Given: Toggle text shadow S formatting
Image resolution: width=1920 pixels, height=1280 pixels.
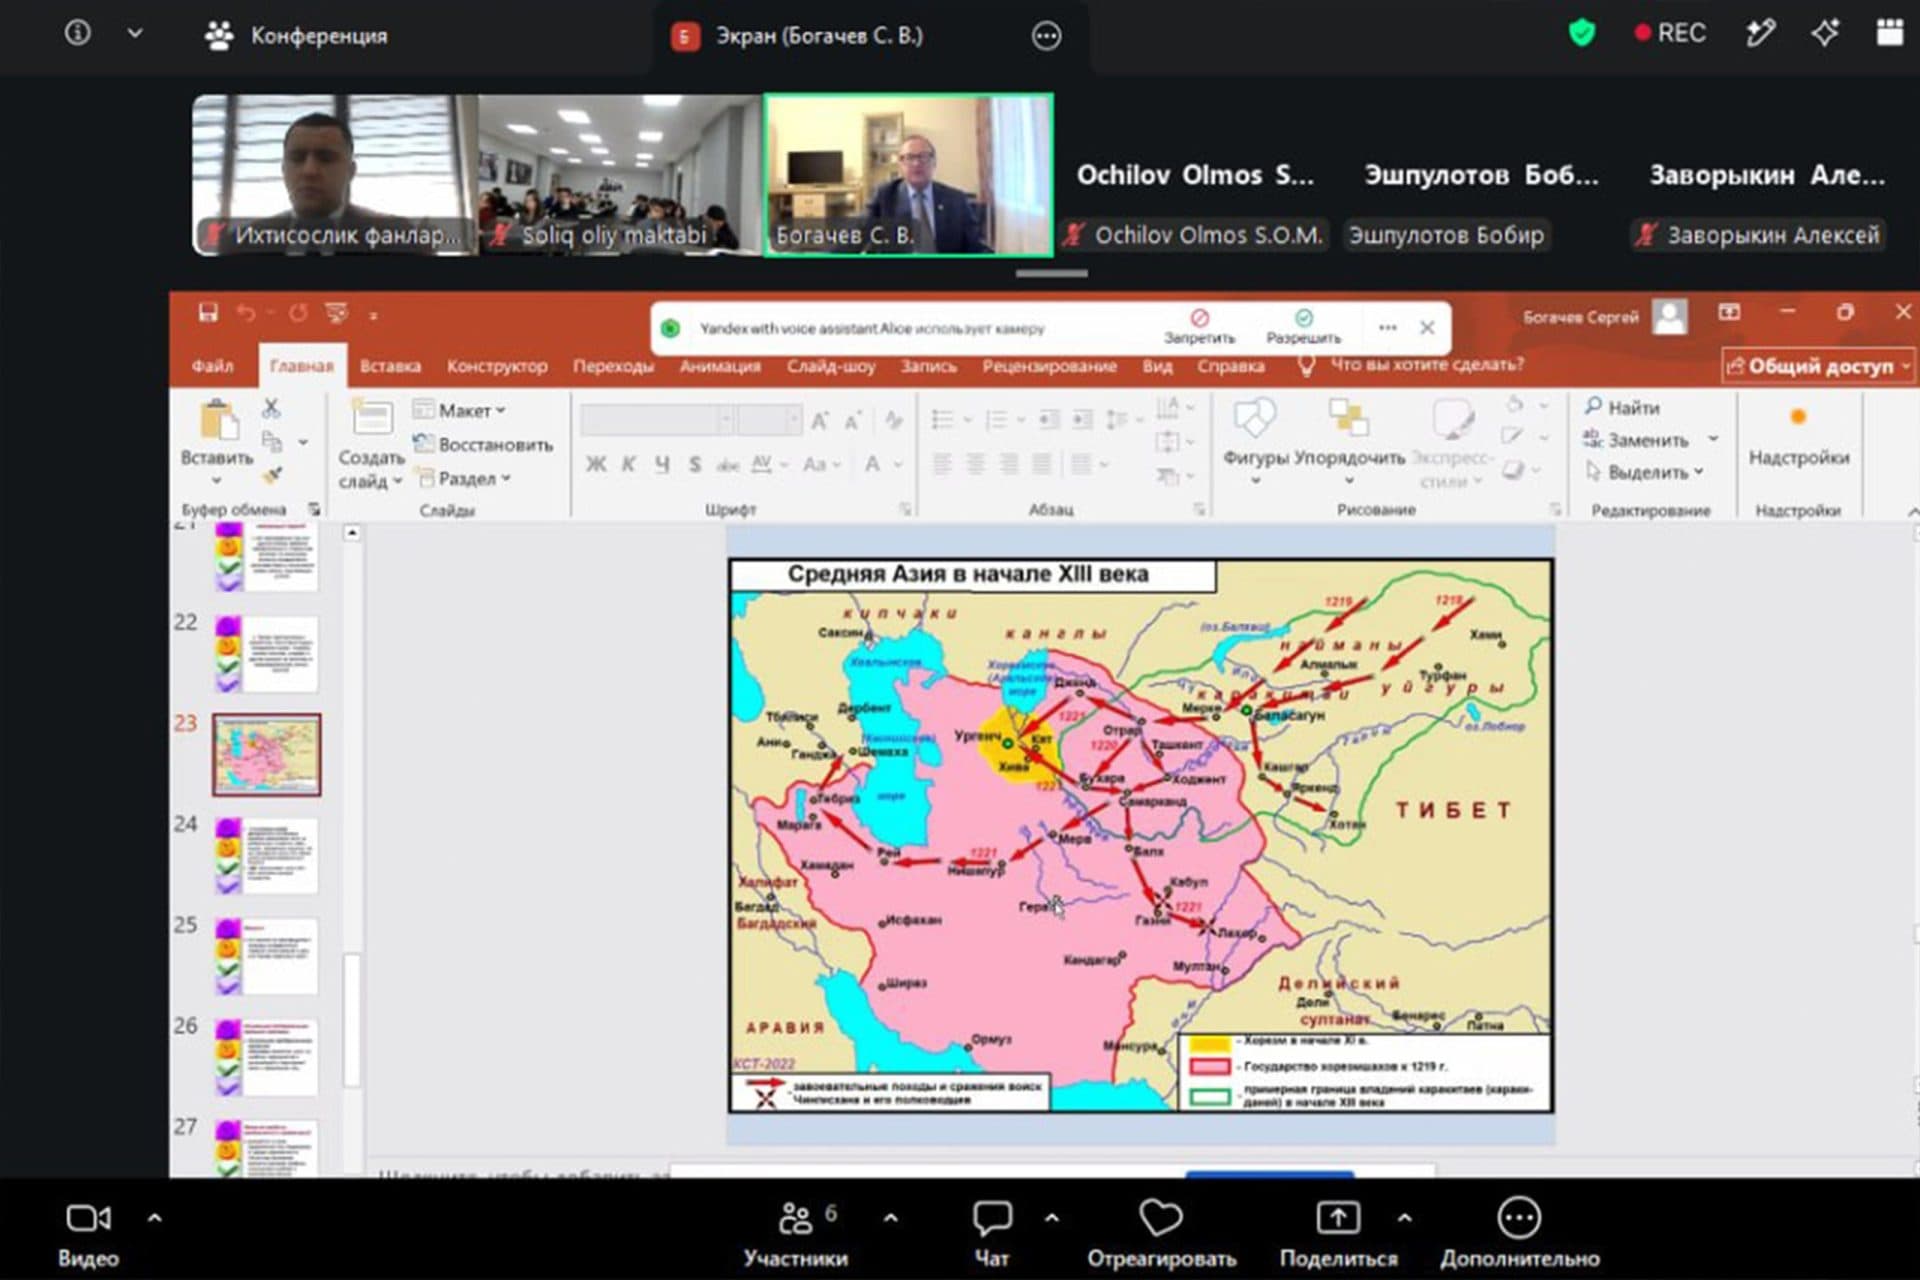Looking at the screenshot, I should point(694,464).
